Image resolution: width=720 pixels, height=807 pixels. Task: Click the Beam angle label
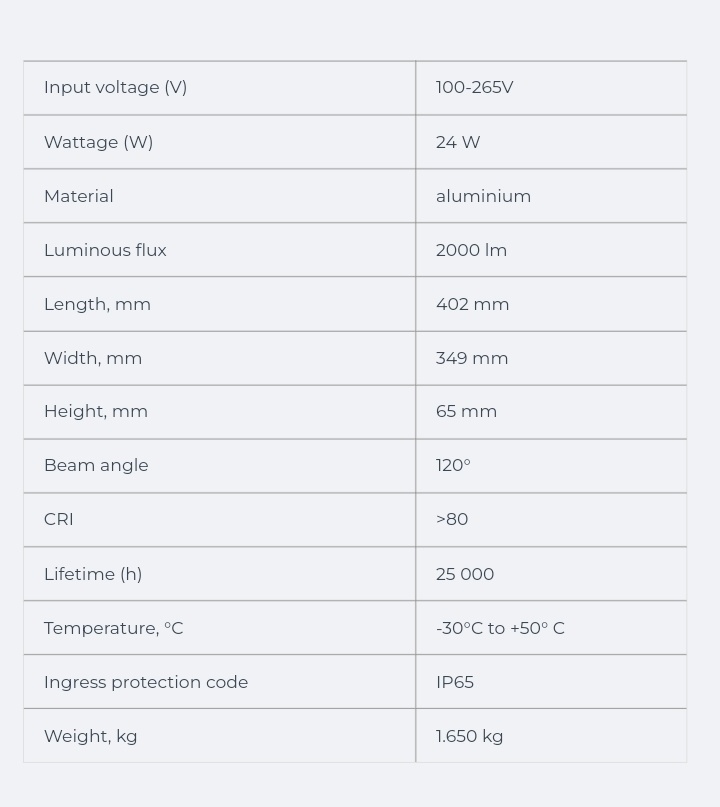[x=96, y=465]
